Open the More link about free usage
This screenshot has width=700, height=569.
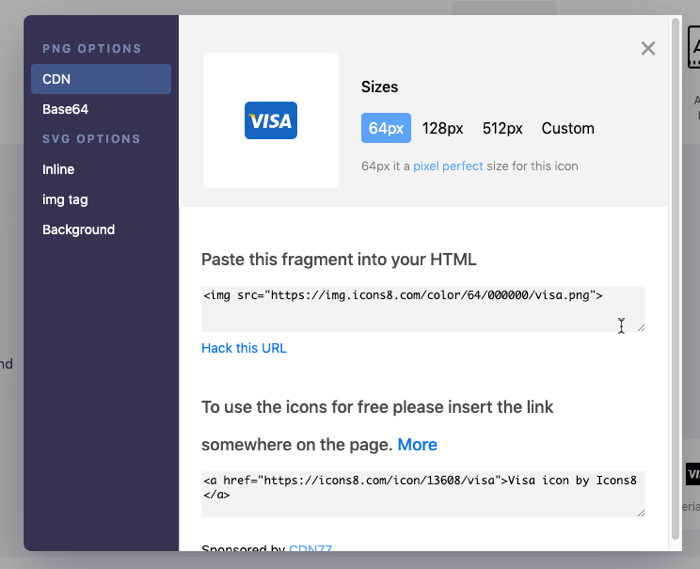tap(417, 444)
